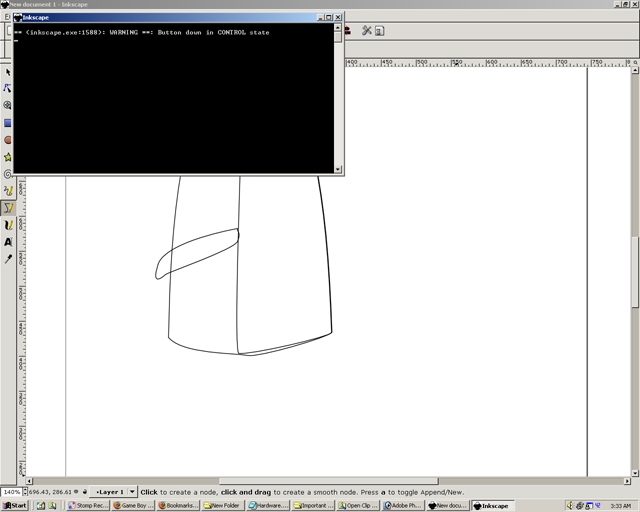Choose the Zoom tool in the toolbox
Image resolution: width=640 pixels, height=512 pixels.
pyautogui.click(x=8, y=105)
